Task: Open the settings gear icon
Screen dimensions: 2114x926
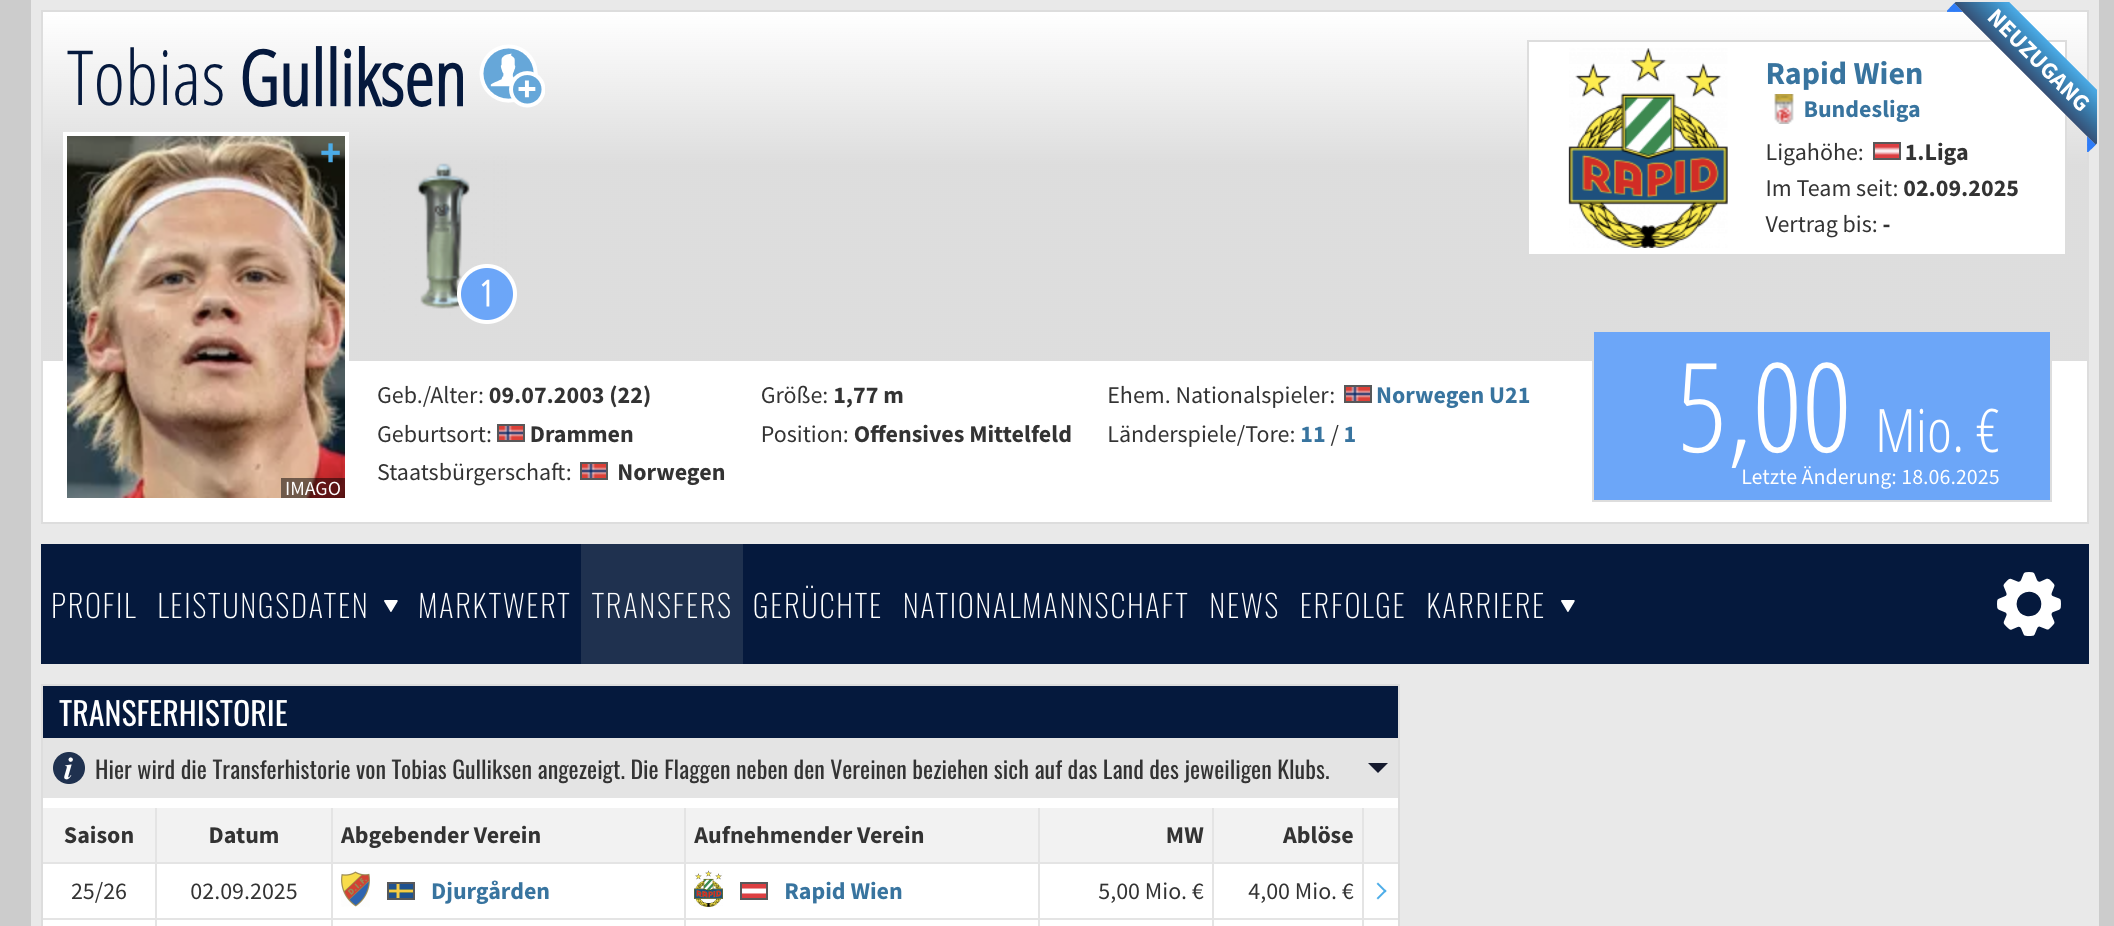Action: tap(2028, 604)
